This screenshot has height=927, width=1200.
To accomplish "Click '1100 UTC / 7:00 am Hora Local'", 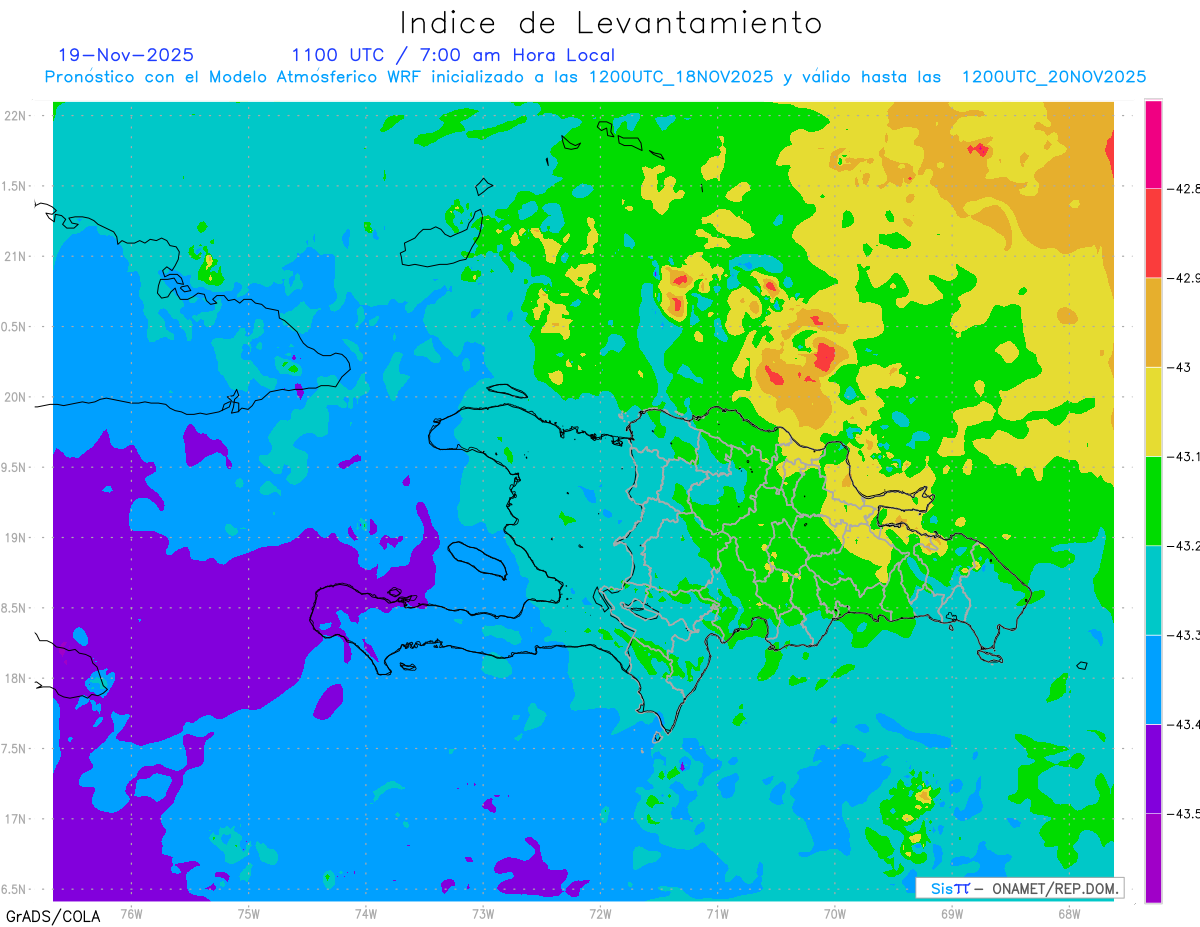I will [x=453, y=55].
